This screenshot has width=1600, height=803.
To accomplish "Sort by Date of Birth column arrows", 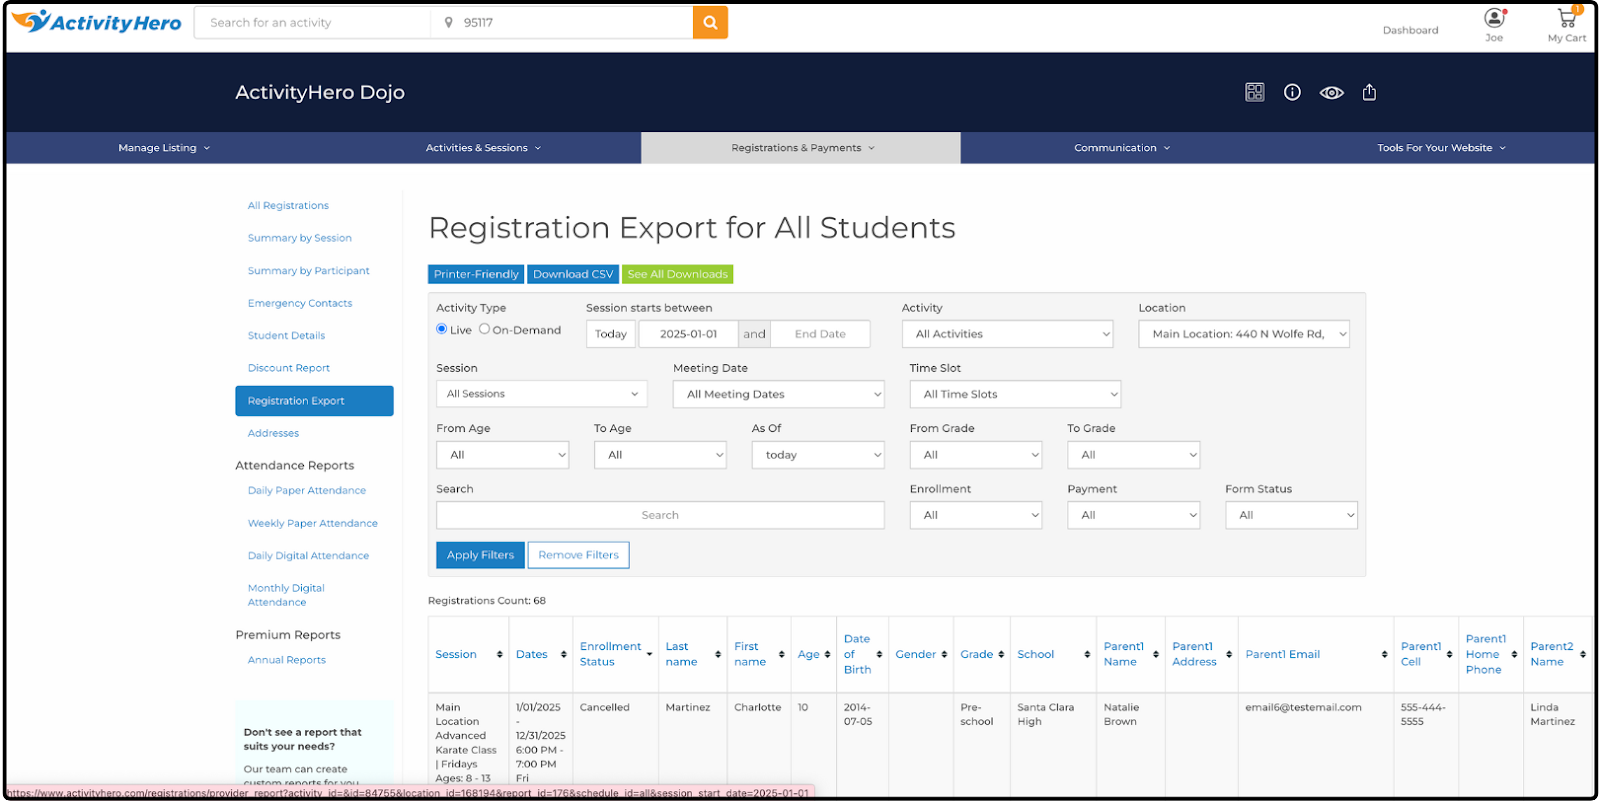I will coord(879,654).
